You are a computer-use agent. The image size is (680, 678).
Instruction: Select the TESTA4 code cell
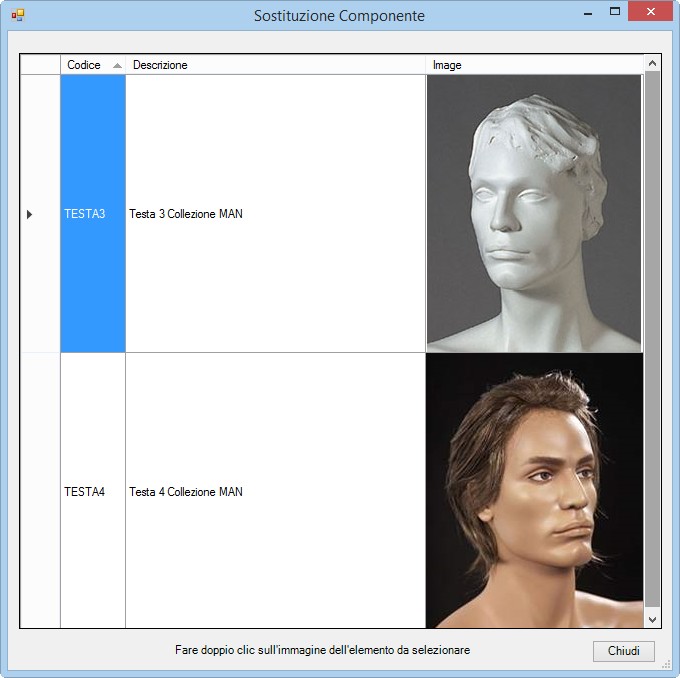93,491
